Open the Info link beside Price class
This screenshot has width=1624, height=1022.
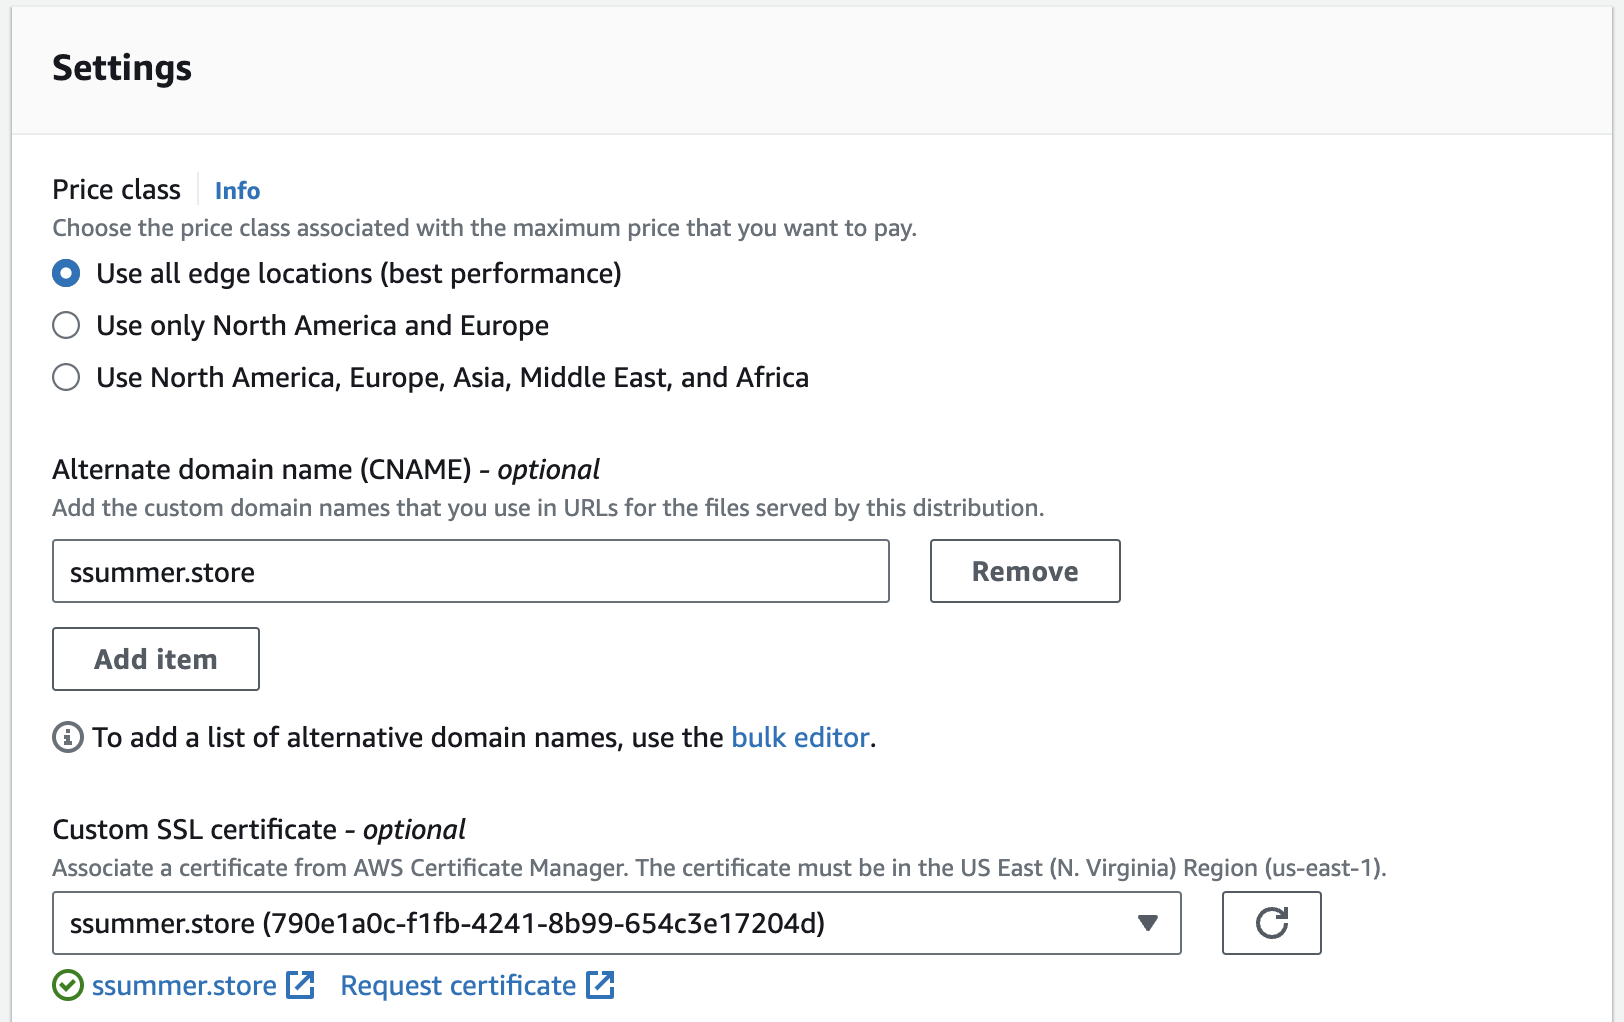tap(237, 190)
